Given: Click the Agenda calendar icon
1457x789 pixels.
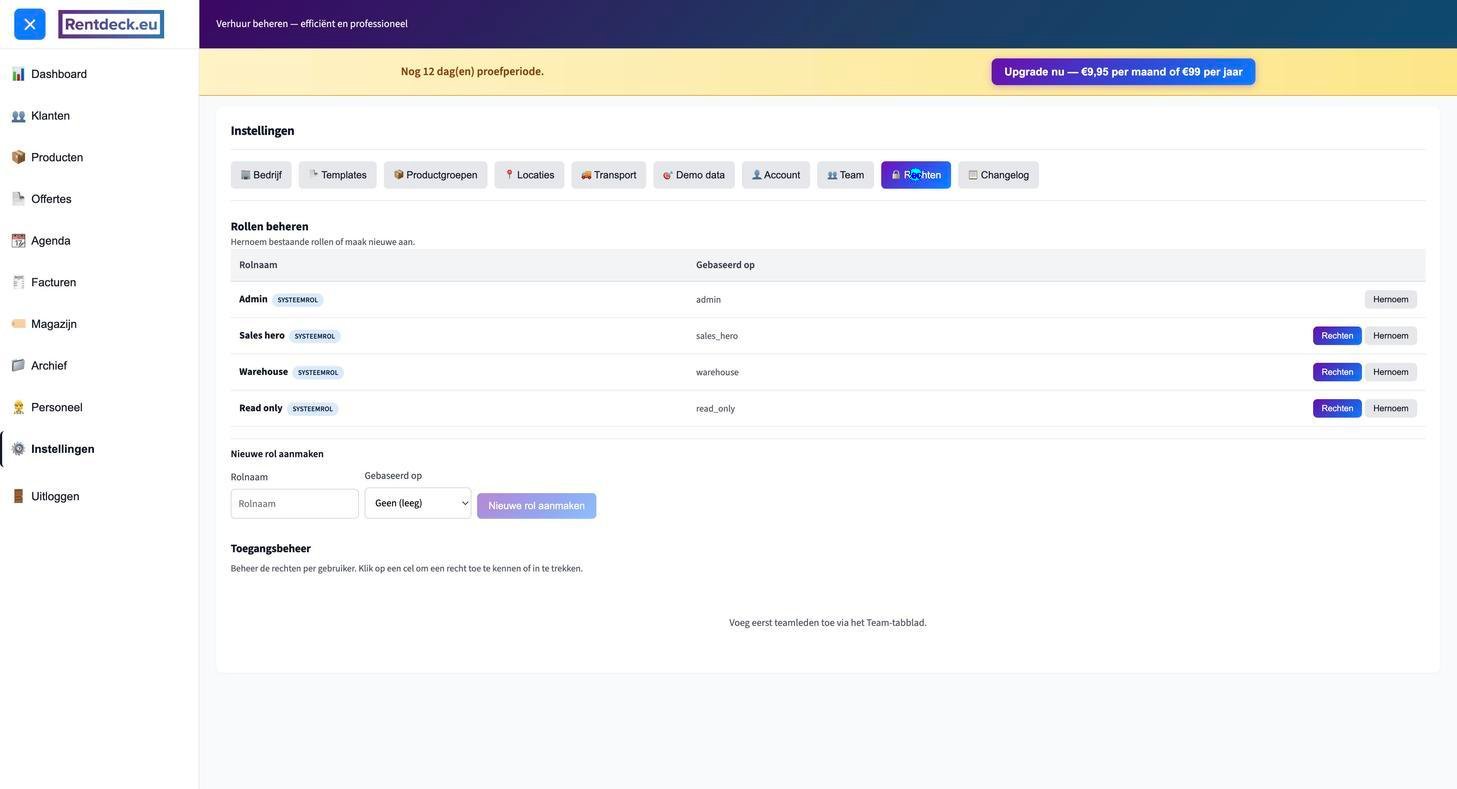Looking at the screenshot, I should coord(18,241).
